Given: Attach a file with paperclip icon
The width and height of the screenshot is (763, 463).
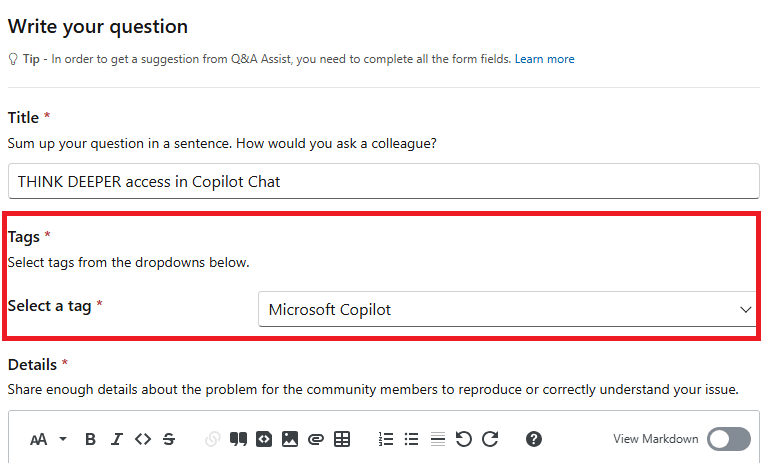Looking at the screenshot, I should [316, 439].
